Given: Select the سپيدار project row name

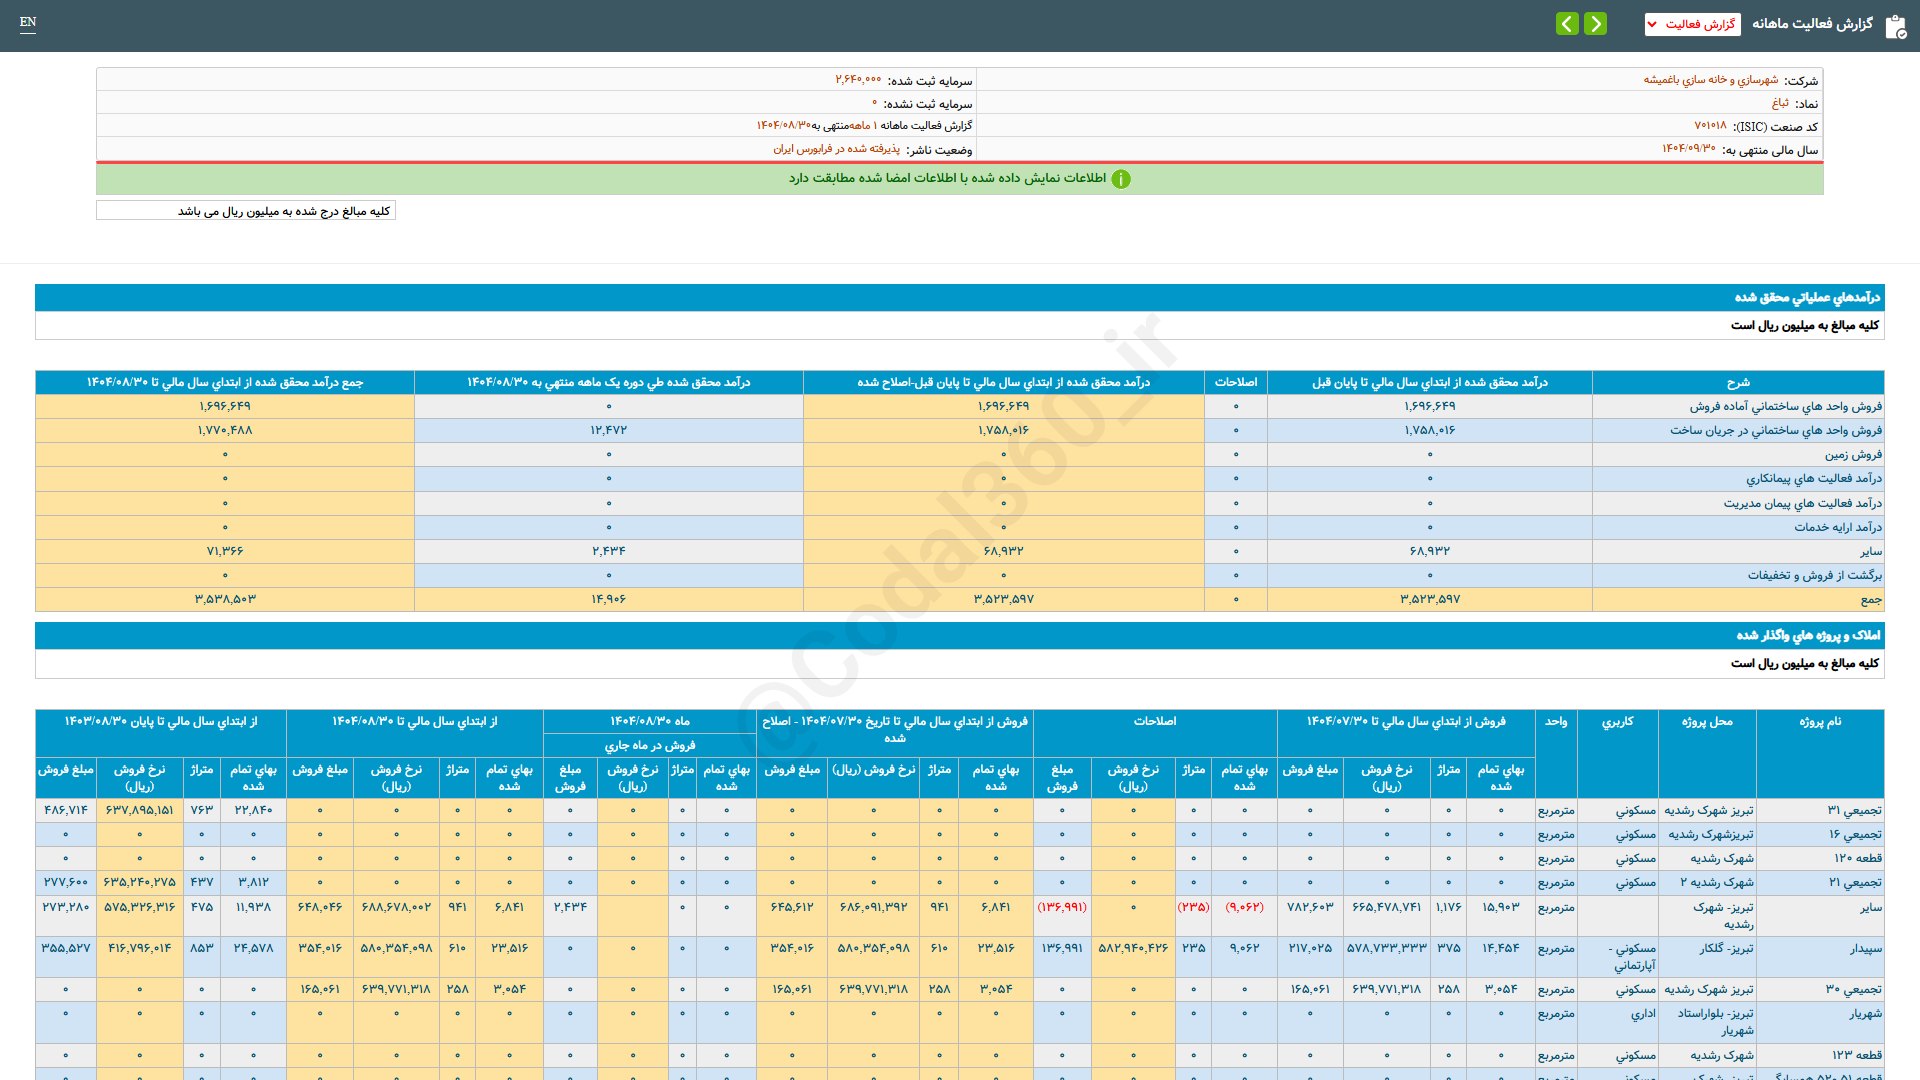Looking at the screenshot, I should click(1866, 947).
